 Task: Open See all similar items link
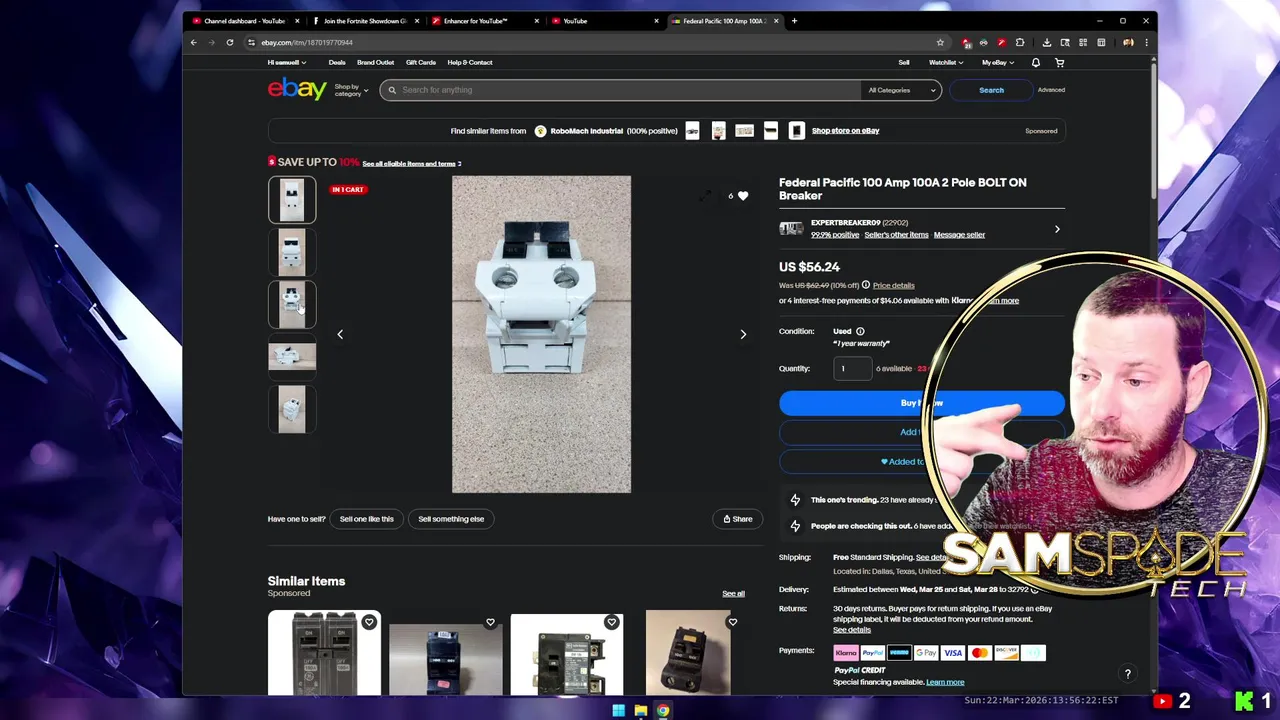[x=733, y=594]
